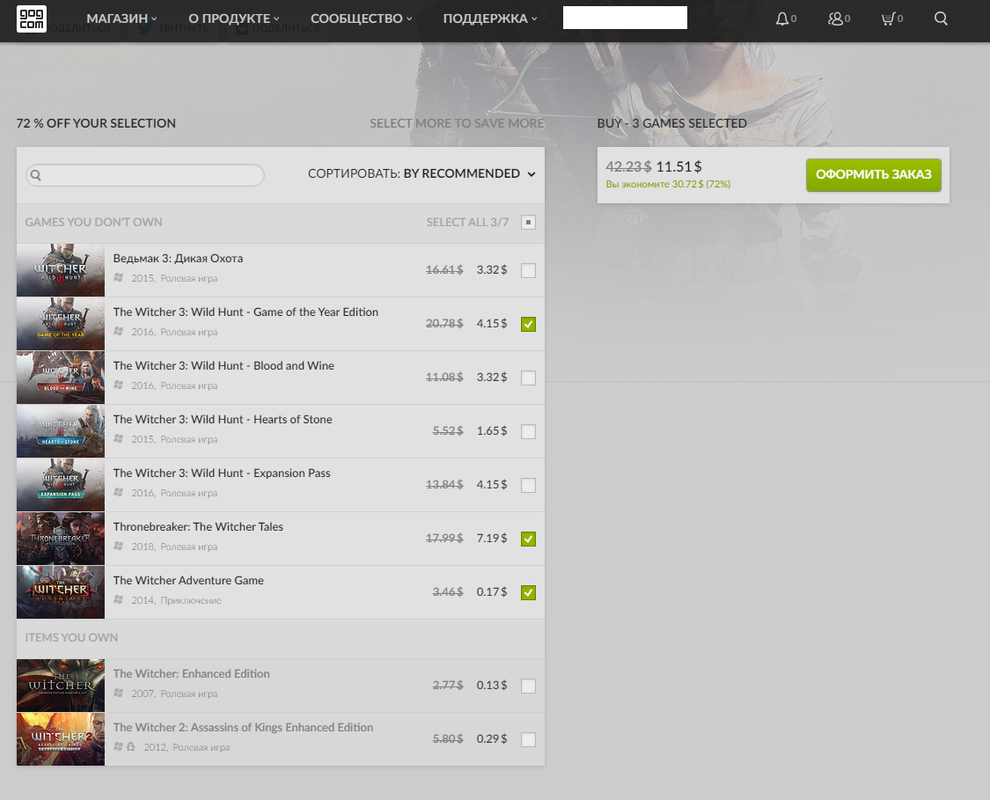Click the Blood and Wine cover thumbnail
Image resolution: width=990 pixels, height=800 pixels.
[x=61, y=378]
